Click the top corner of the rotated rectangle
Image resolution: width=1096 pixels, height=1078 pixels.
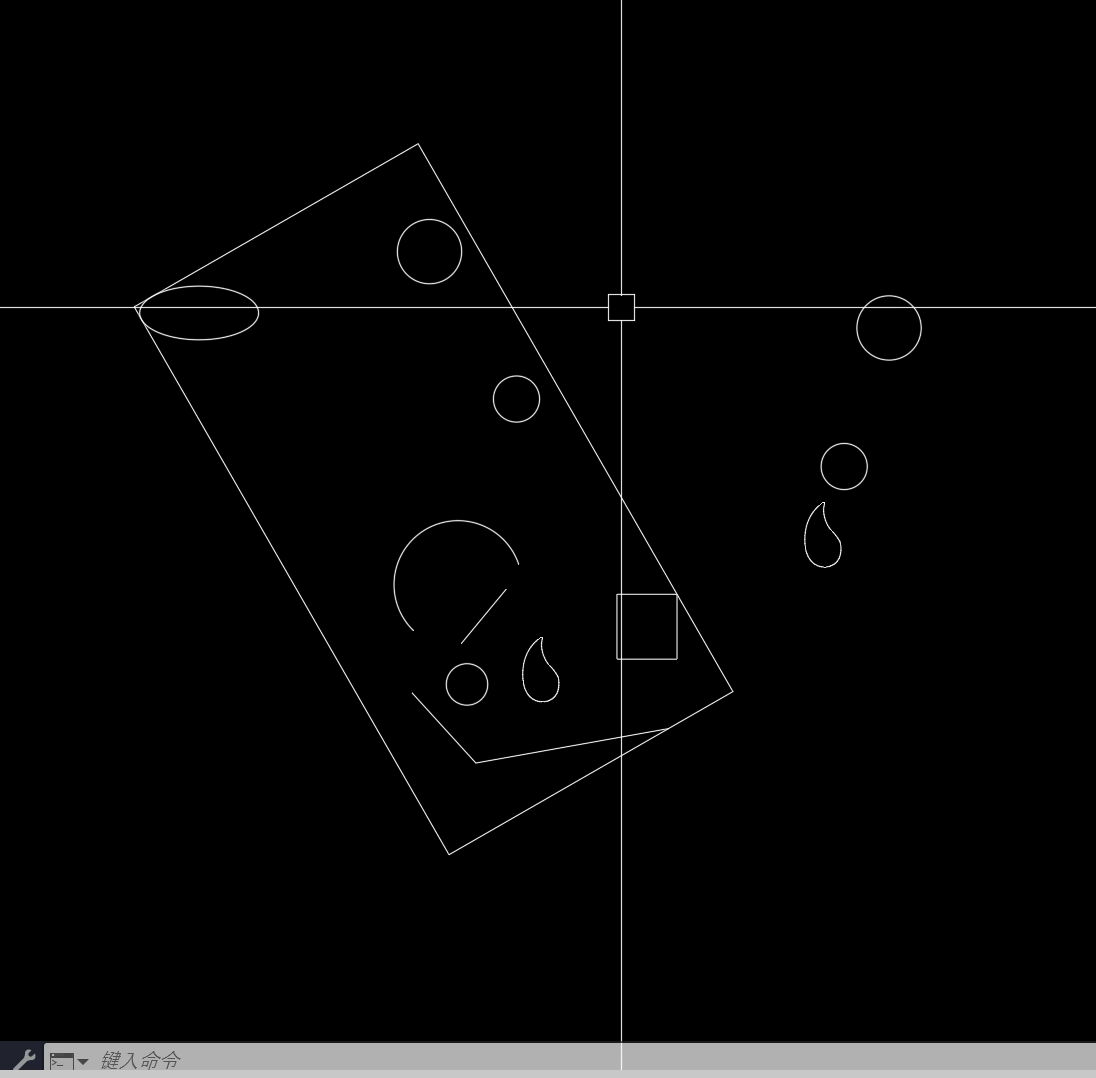pos(418,144)
